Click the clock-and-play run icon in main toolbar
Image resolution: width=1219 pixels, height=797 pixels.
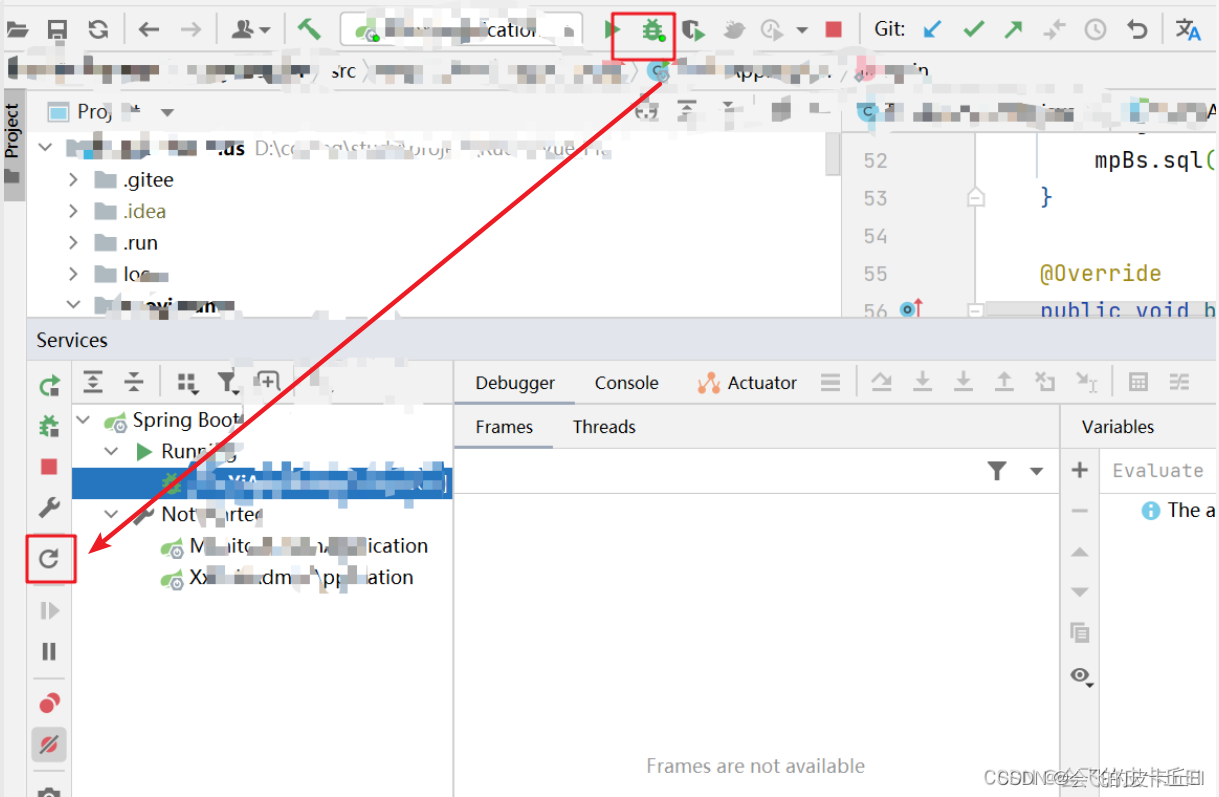[x=772, y=30]
